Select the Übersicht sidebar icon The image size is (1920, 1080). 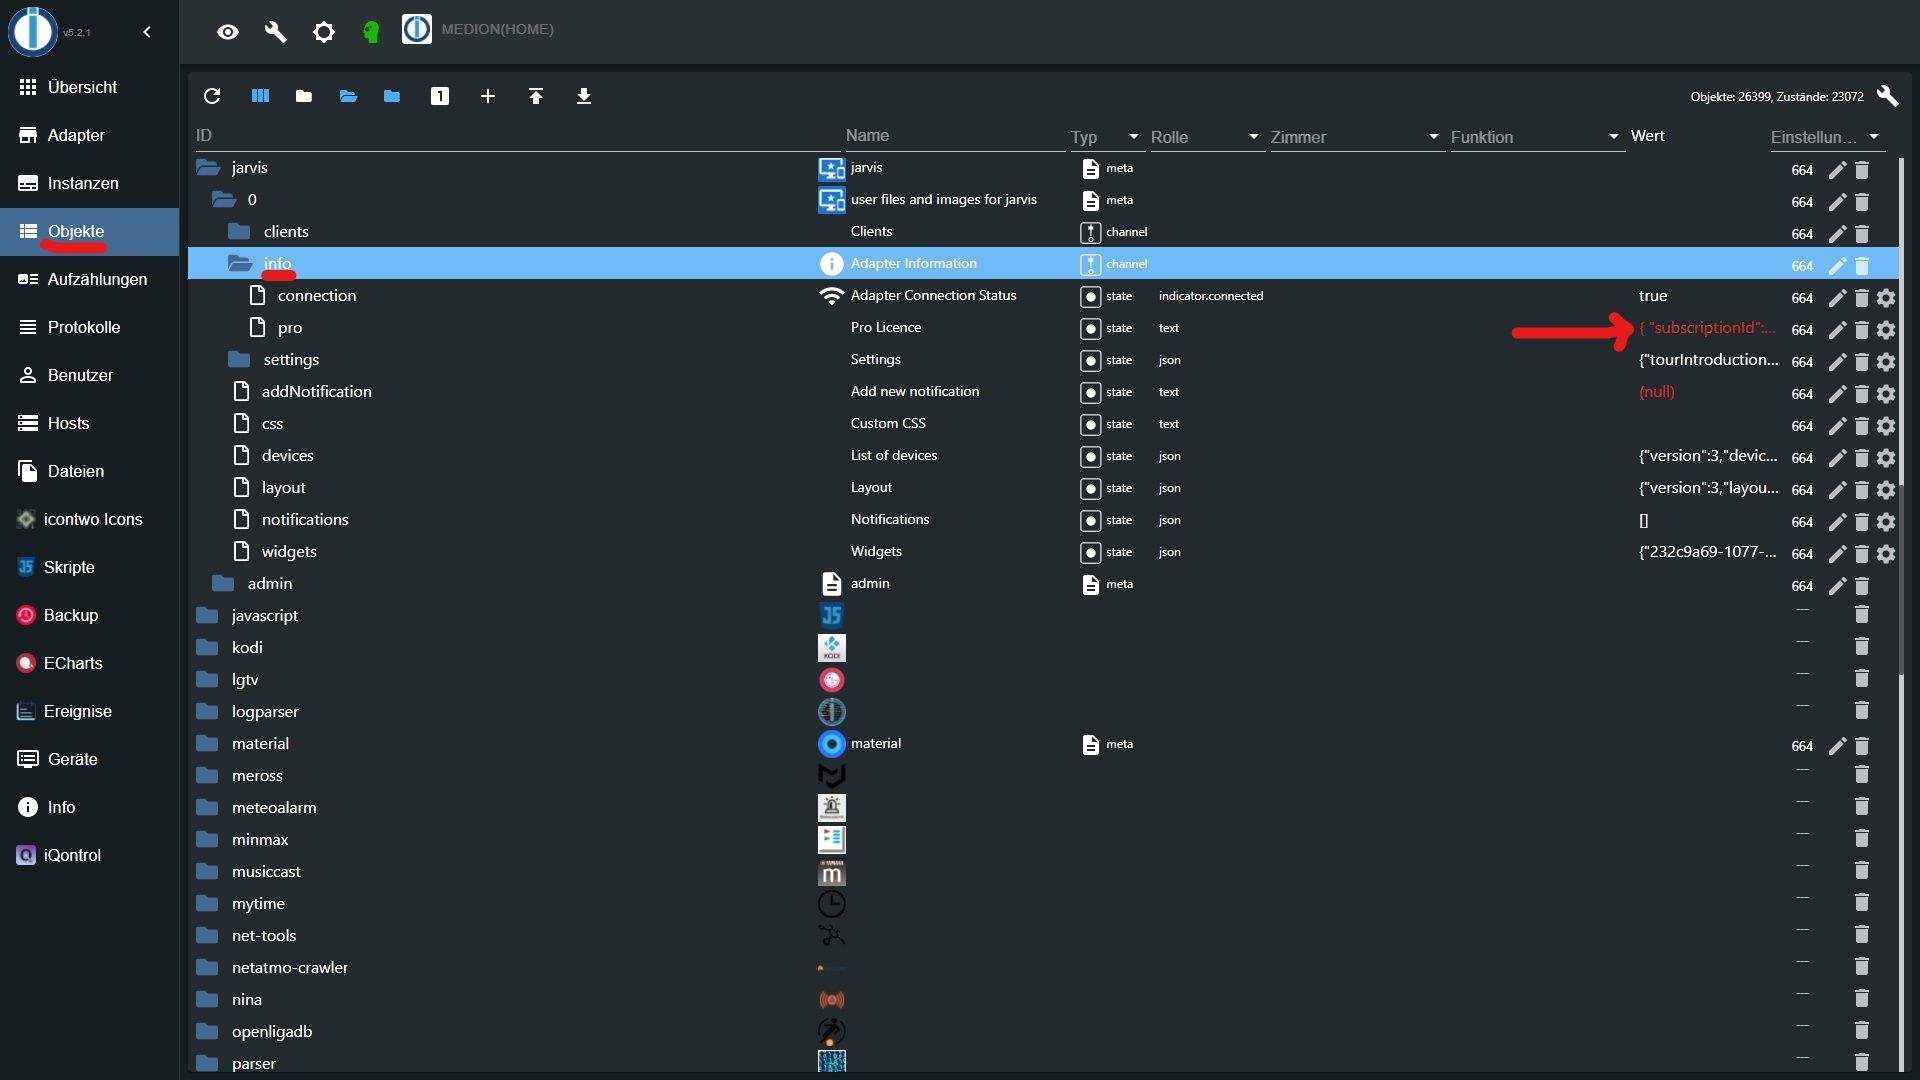pos(28,86)
